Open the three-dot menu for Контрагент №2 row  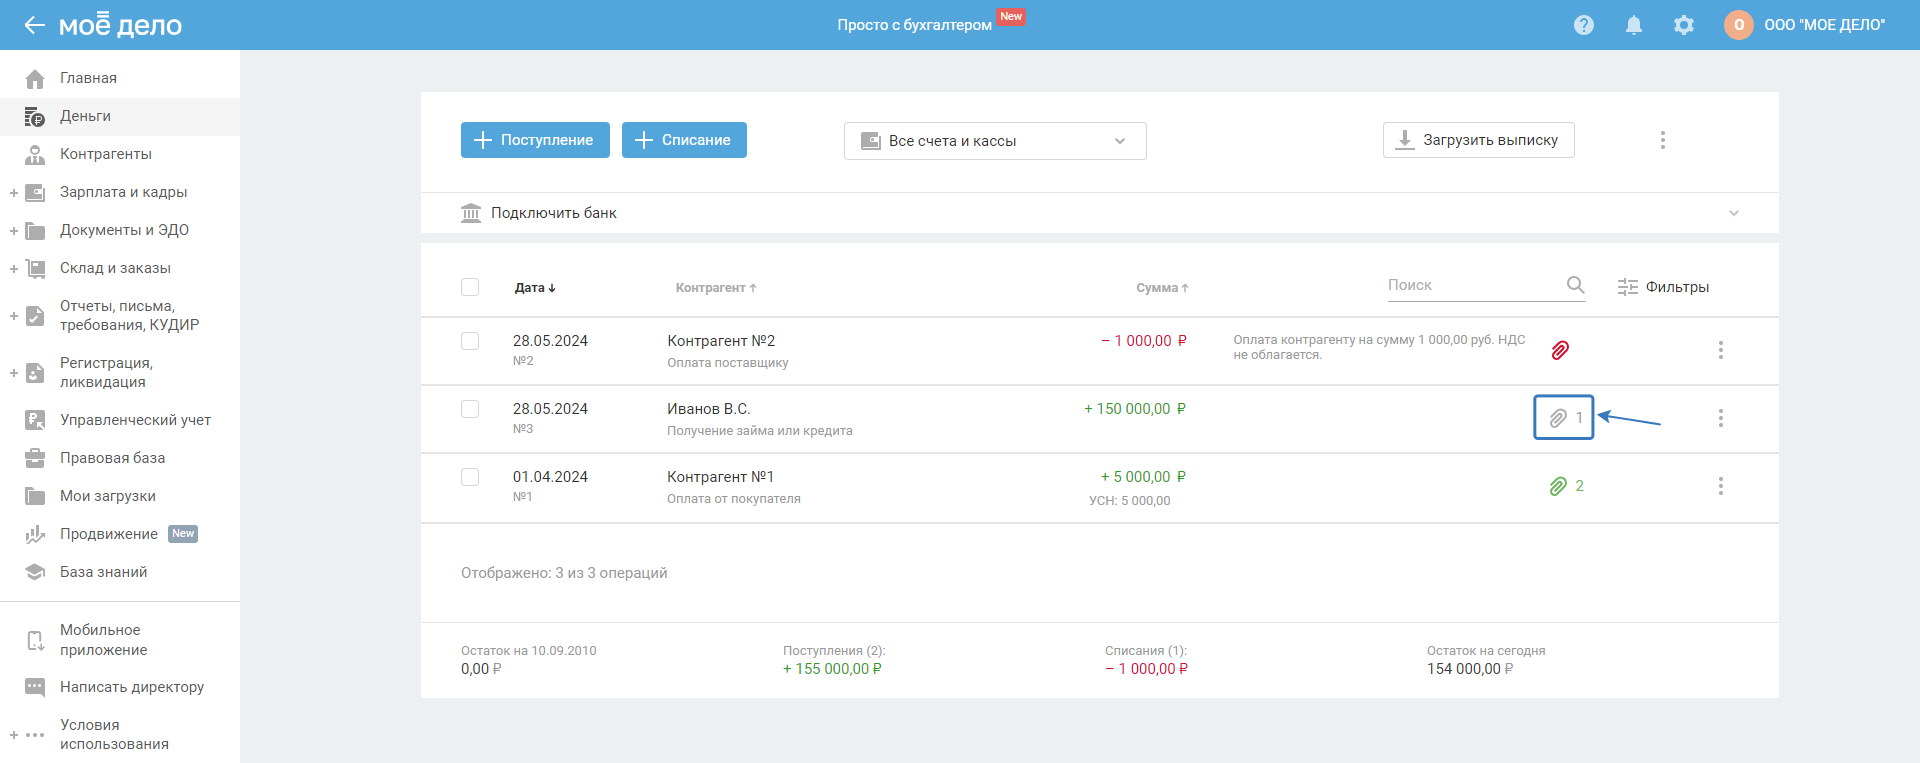[1721, 350]
